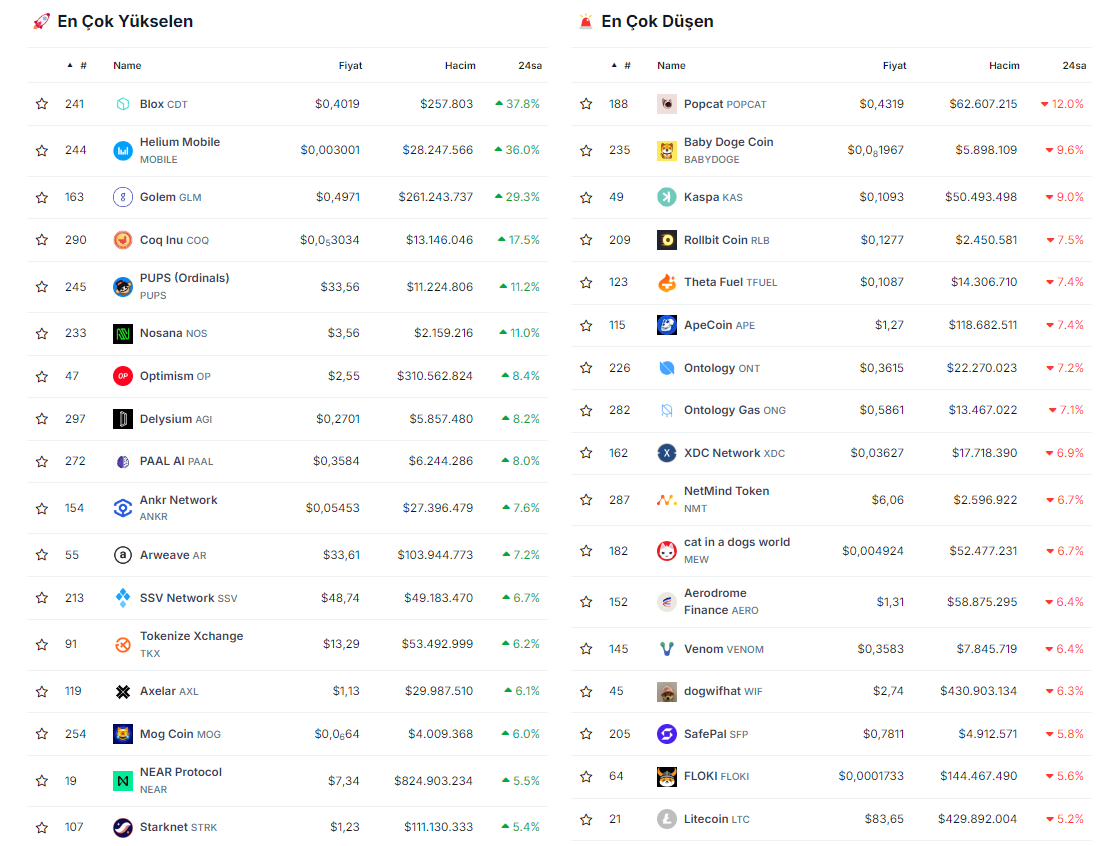Screen dimensions: 1110x846
Task: Click the Litecoin LTC coin icon
Action: tap(667, 819)
